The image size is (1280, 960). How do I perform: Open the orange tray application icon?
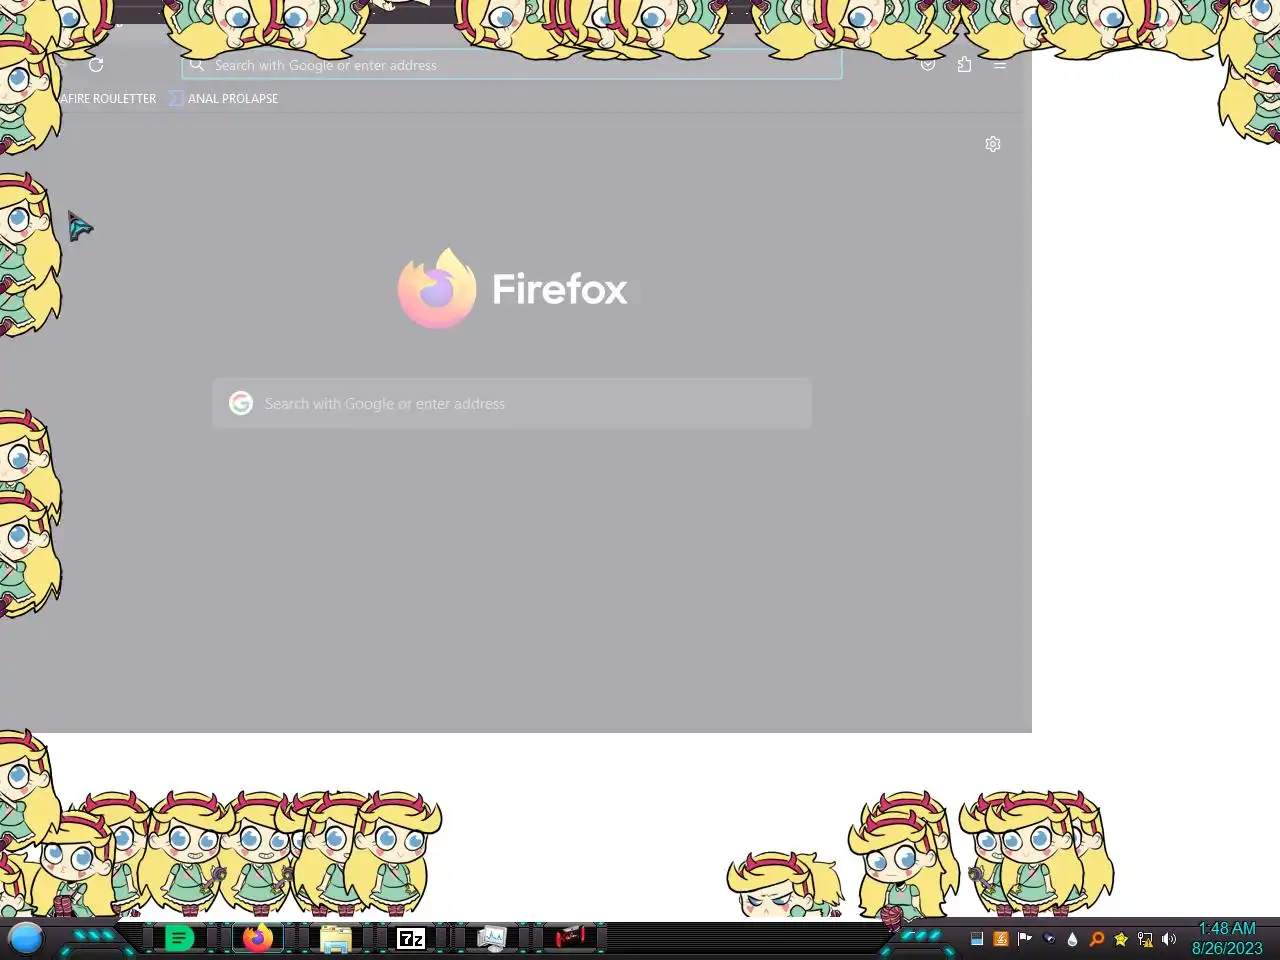tap(1001, 939)
